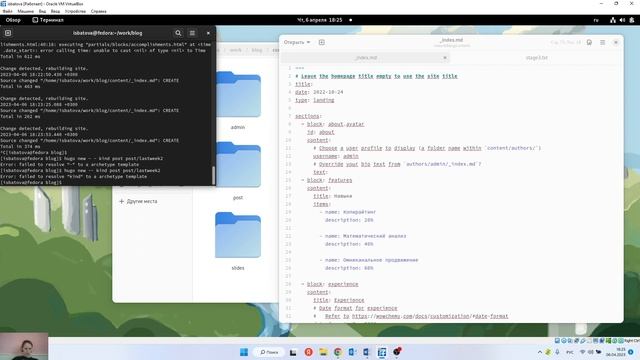Click Другие места in file manager sidebar
This screenshot has width=640, height=360.
[138, 201]
